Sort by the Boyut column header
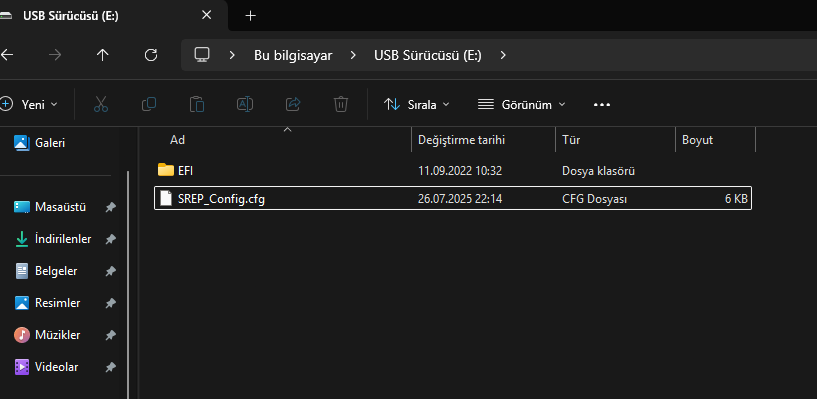The width and height of the screenshot is (817, 399). point(698,140)
